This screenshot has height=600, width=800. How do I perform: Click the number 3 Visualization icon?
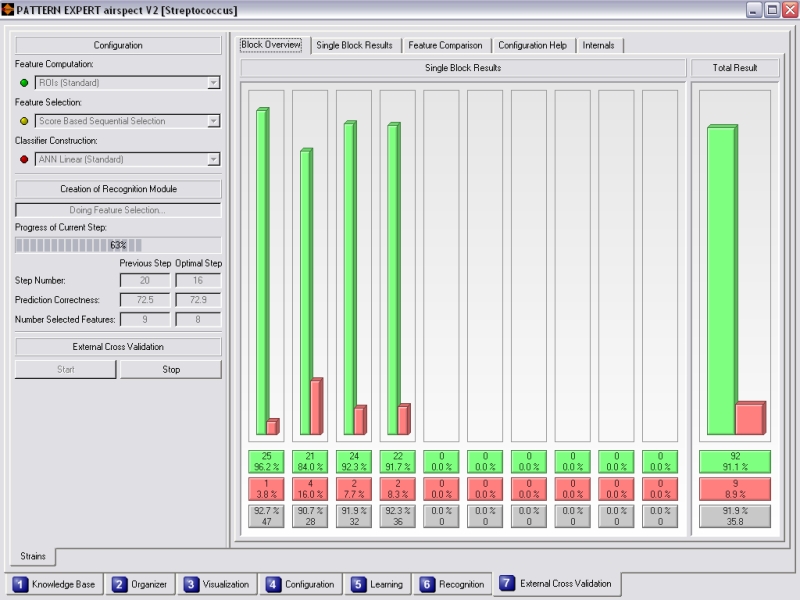click(191, 584)
